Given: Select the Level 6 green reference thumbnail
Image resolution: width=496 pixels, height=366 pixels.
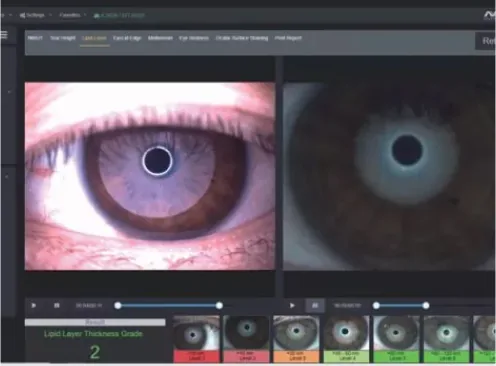Looking at the screenshot, I should click(x=446, y=339).
